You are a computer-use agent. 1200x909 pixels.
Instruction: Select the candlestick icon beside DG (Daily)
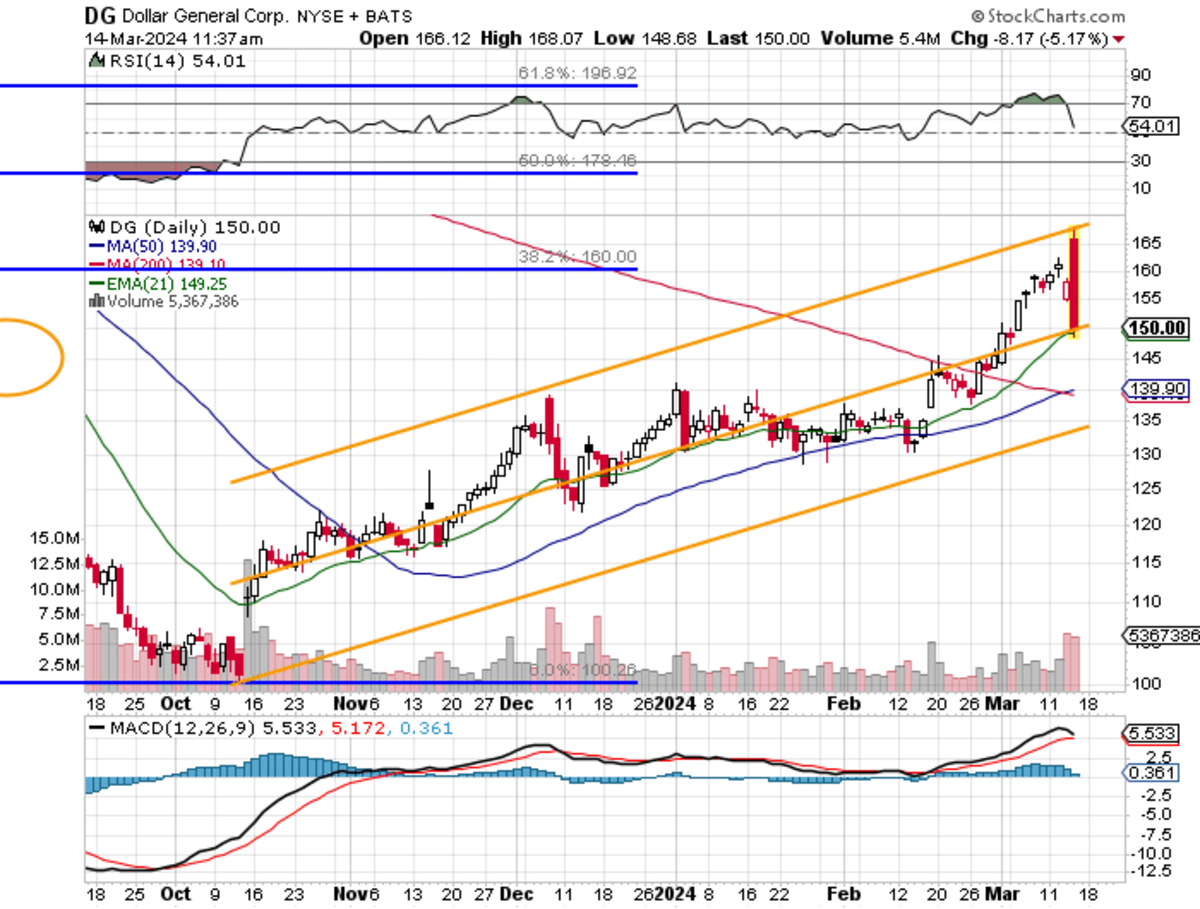[x=96, y=228]
